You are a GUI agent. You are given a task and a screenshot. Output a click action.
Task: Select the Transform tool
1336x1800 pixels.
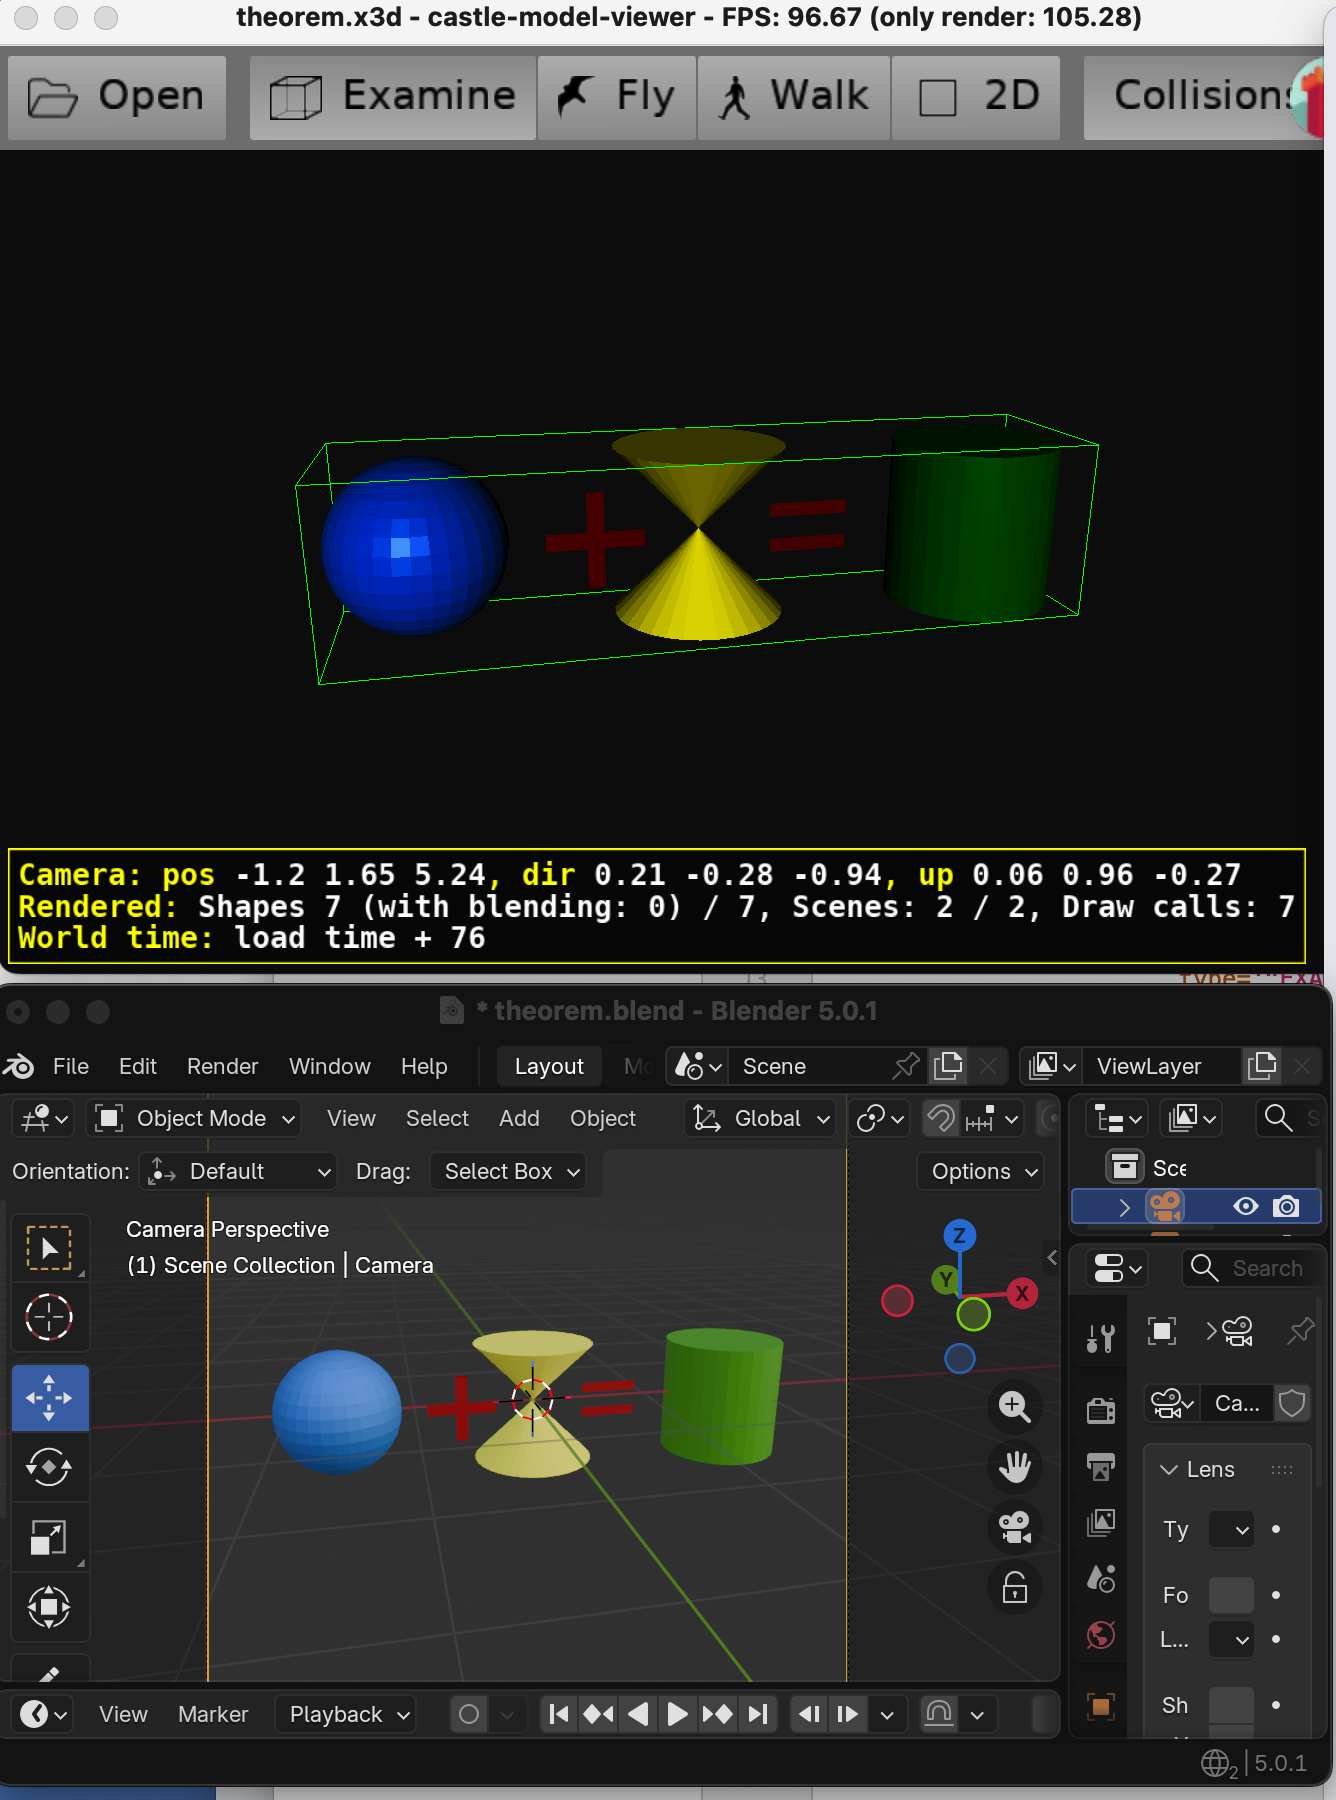49,1607
